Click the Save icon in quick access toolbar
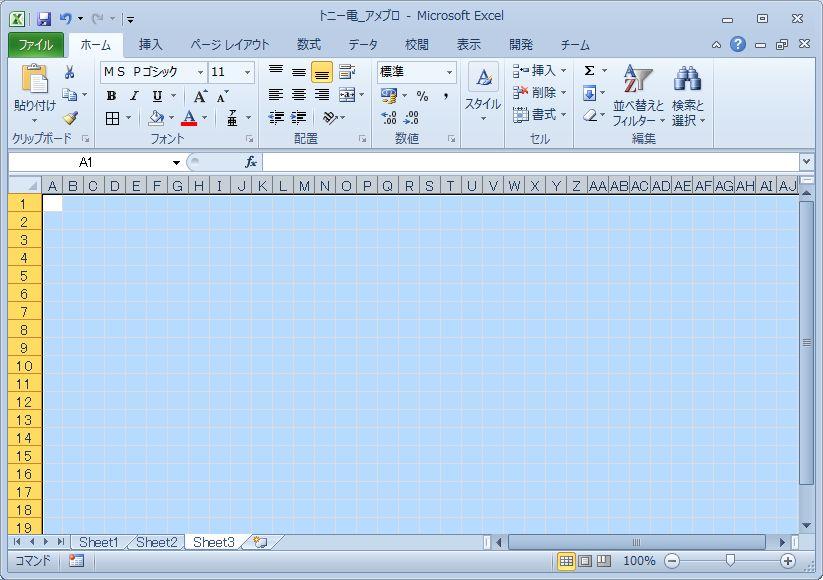The height and width of the screenshot is (580, 823). 44,18
